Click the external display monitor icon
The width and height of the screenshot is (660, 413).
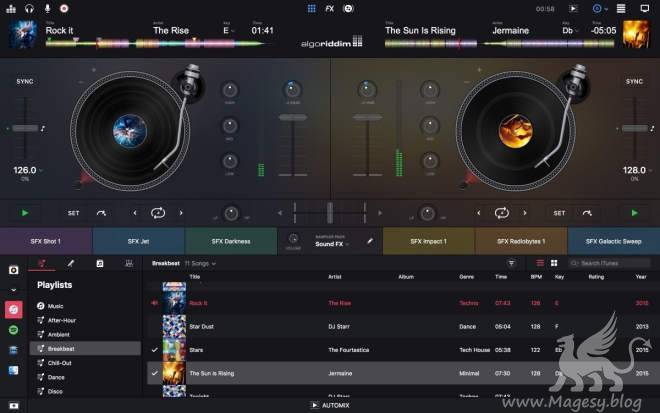click(644, 8)
